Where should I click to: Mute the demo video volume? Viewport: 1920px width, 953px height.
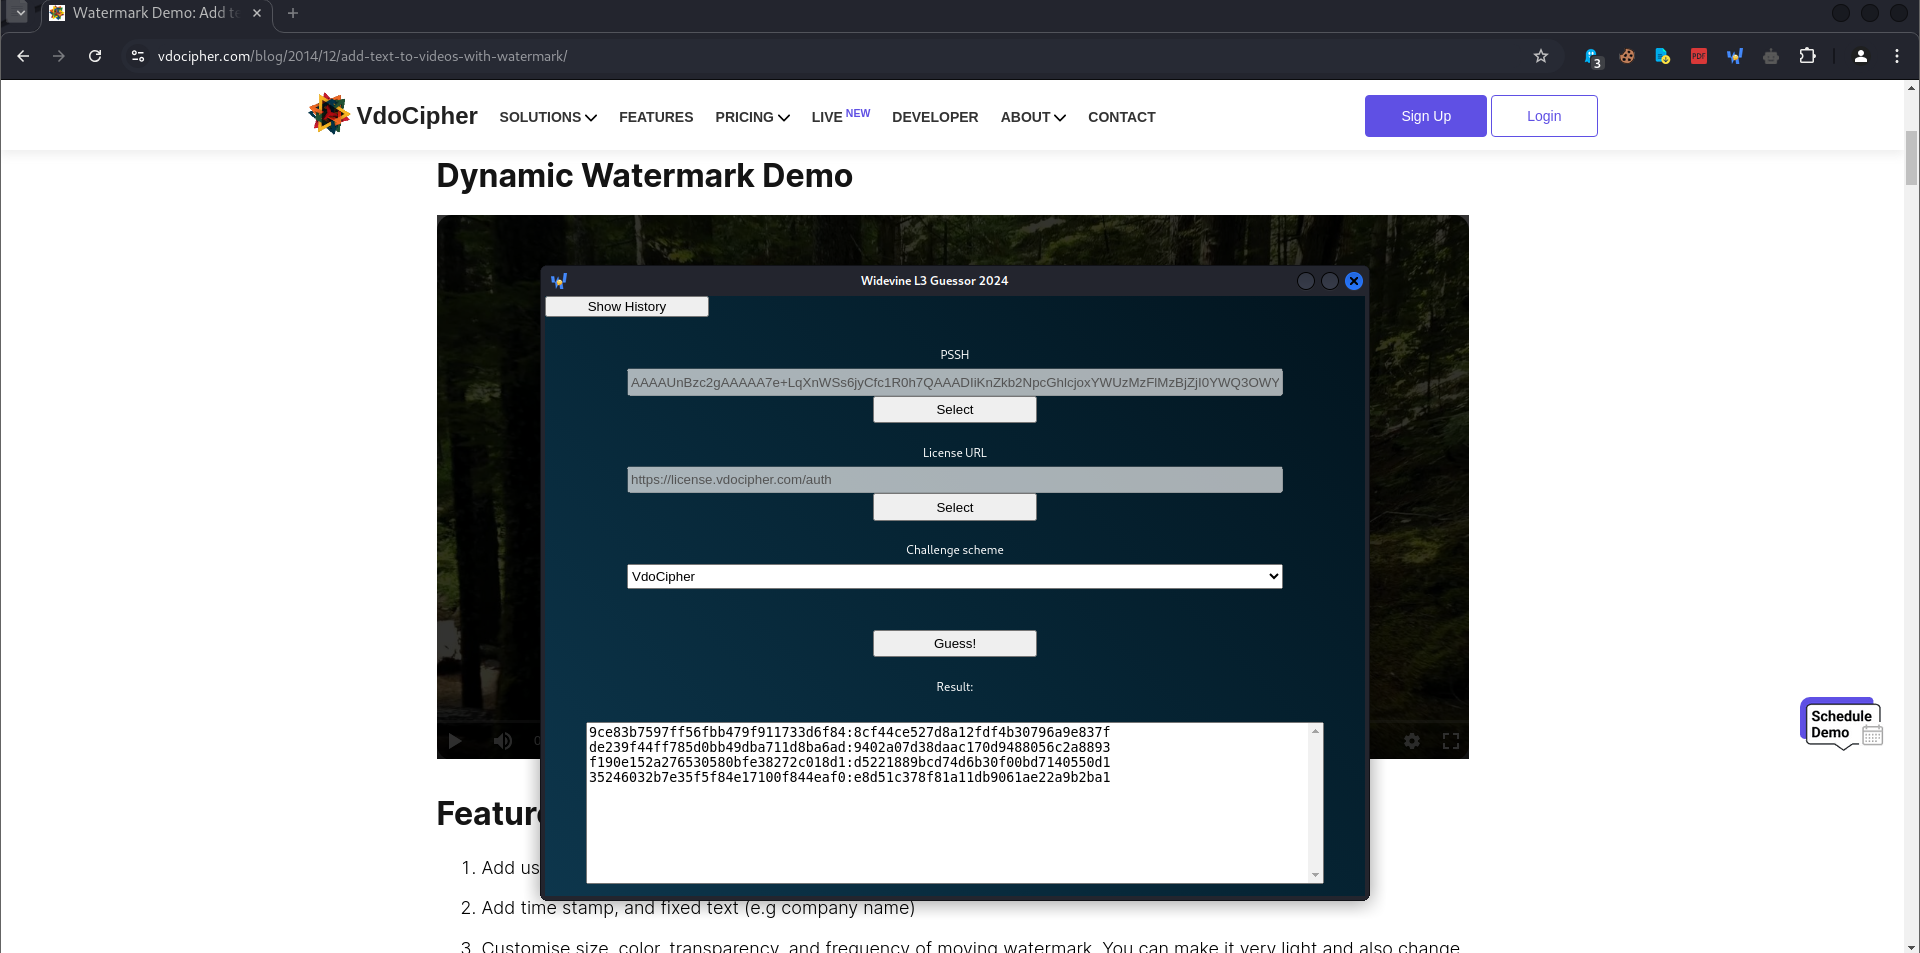point(502,741)
